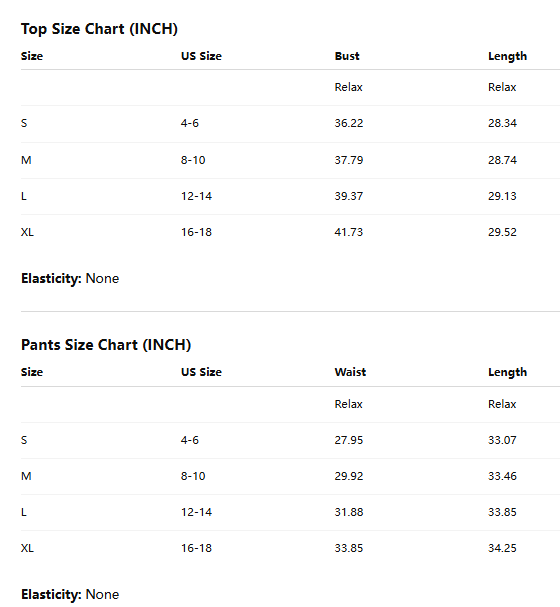Click the first Elasticity: None label

(x=70, y=278)
